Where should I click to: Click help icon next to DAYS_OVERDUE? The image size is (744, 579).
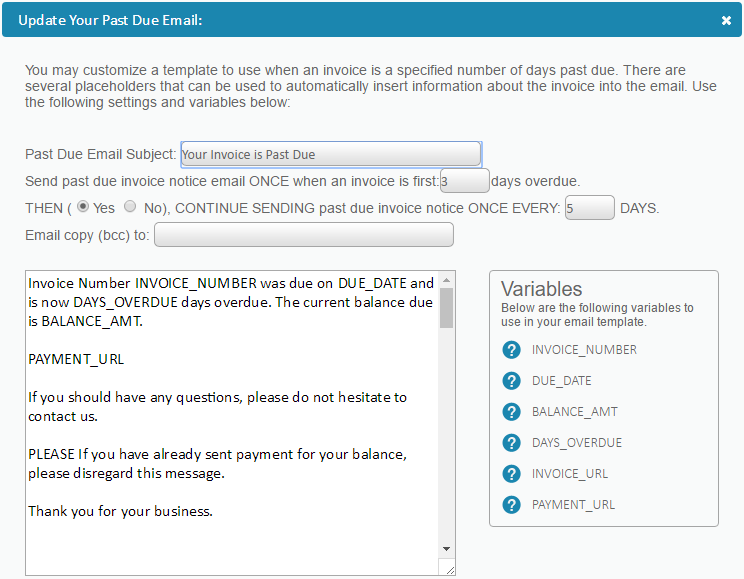512,443
